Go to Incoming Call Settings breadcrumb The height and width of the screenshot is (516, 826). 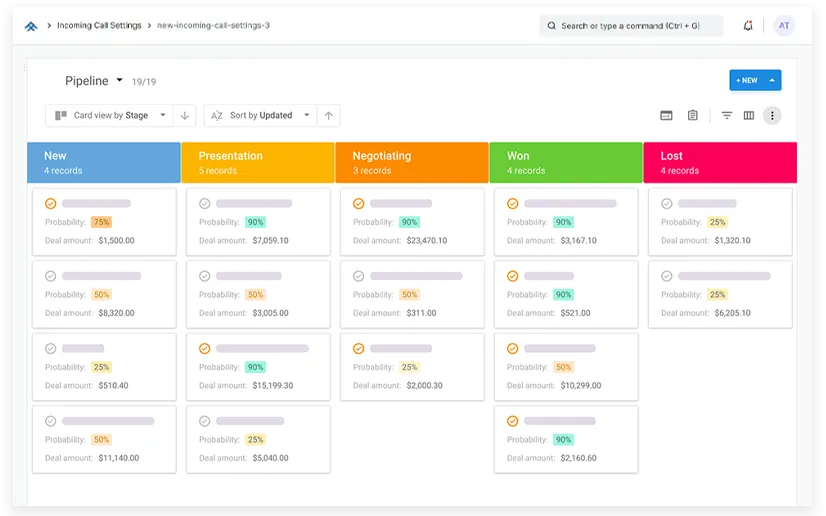pos(100,26)
